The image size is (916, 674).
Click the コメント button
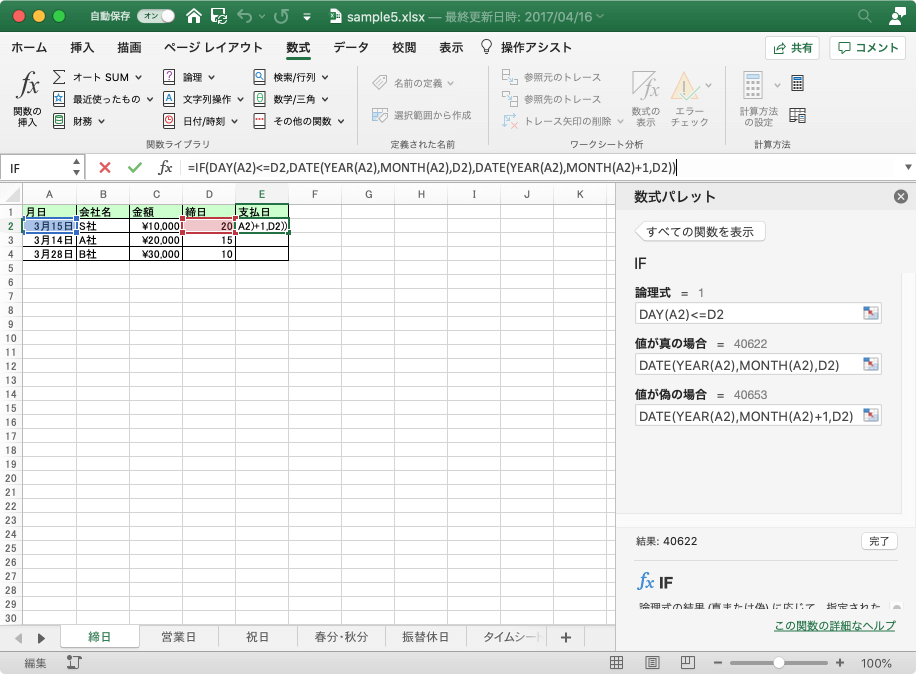click(868, 48)
